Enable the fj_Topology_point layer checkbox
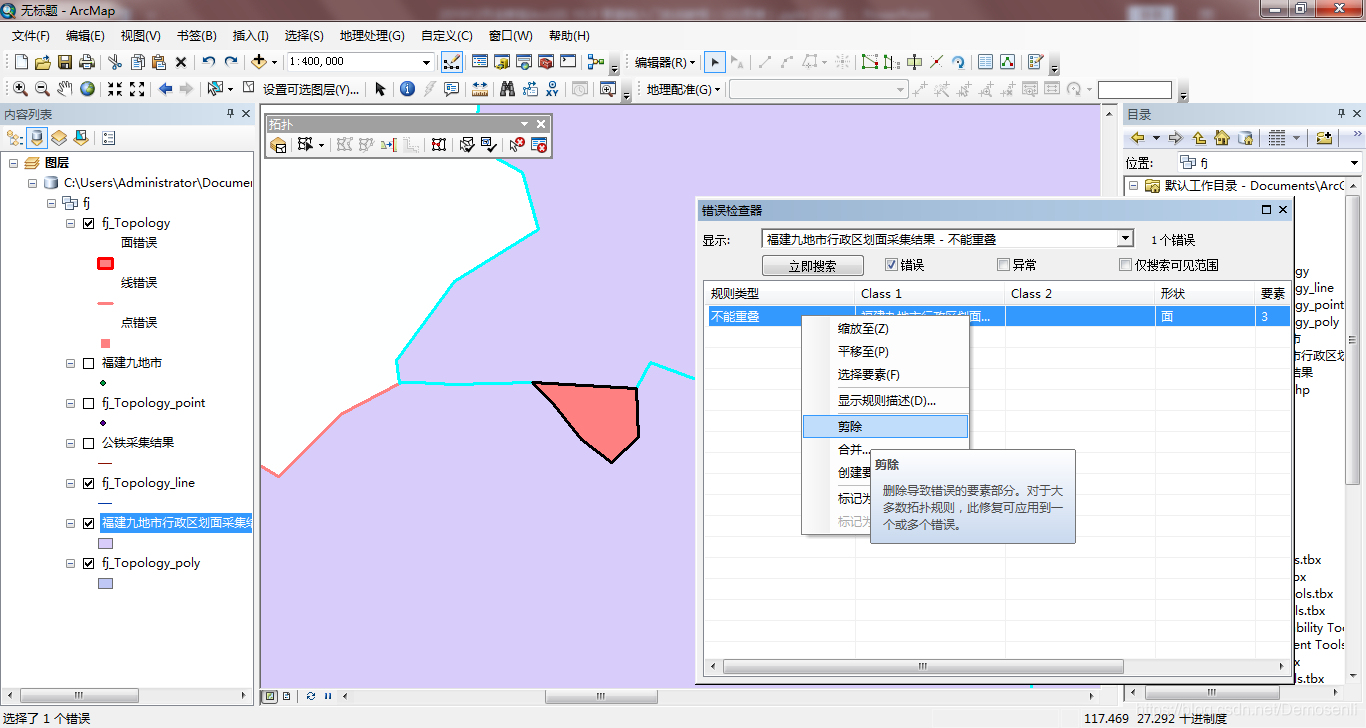The image size is (1366, 728). 88,403
